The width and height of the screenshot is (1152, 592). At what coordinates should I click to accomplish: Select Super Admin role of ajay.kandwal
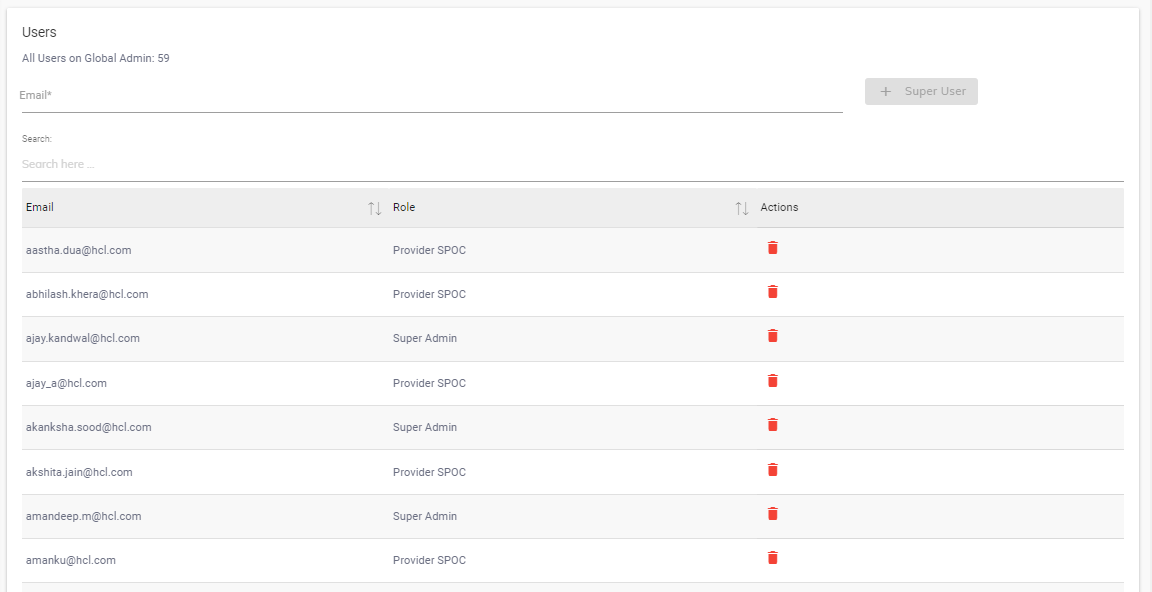(x=425, y=338)
